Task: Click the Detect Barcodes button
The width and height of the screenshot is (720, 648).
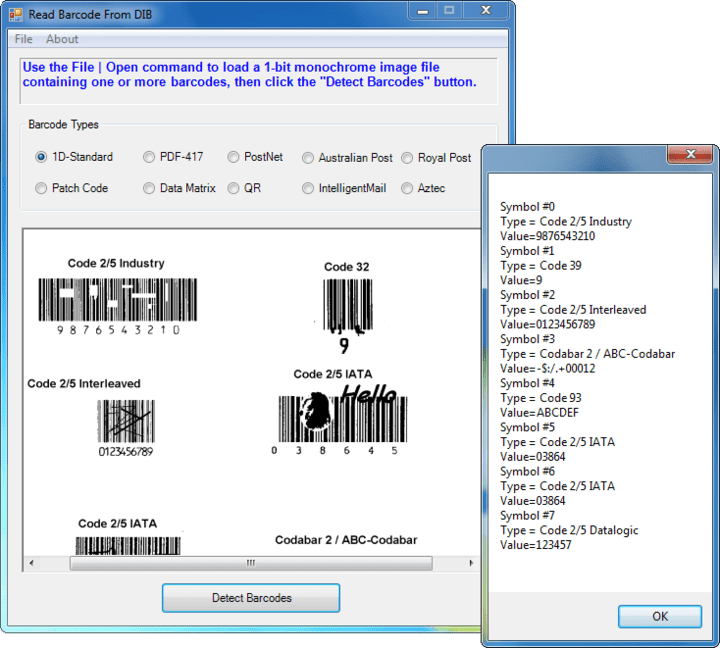Action: [251, 598]
